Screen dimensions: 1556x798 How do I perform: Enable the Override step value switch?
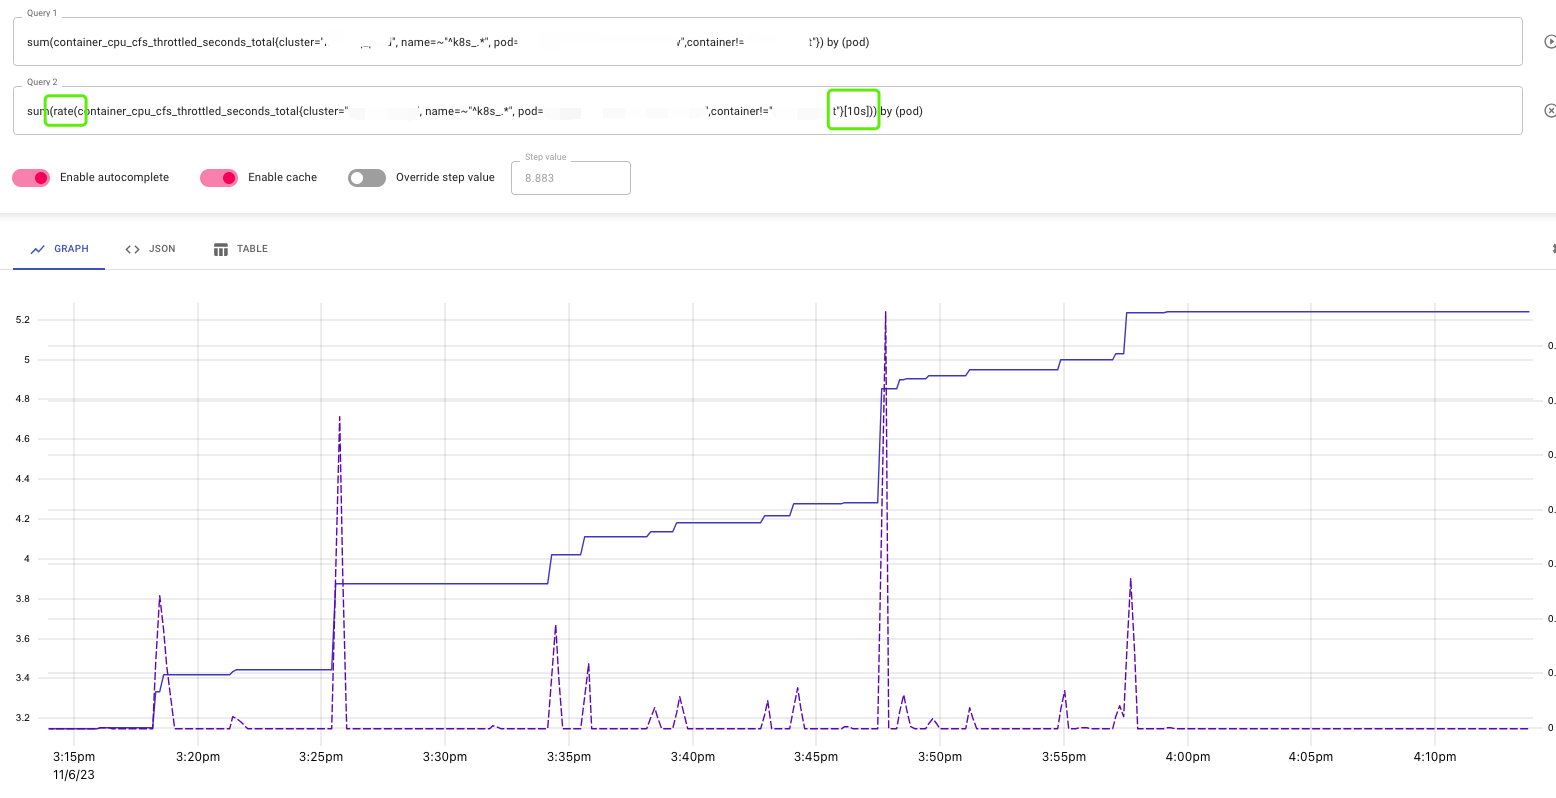pos(367,178)
